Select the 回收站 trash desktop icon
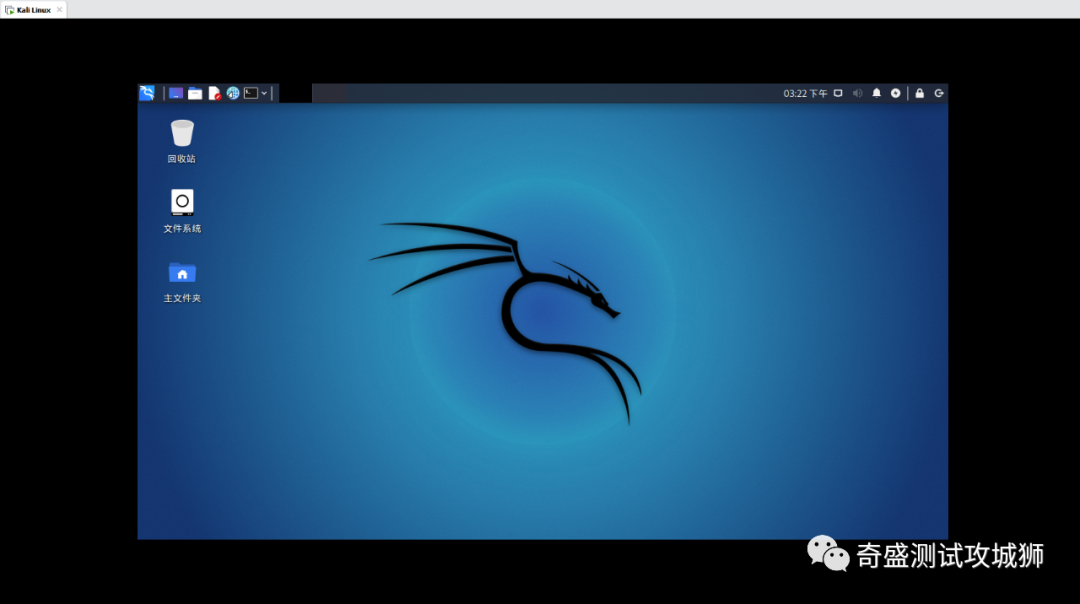Image resolution: width=1080 pixels, height=604 pixels. point(182,141)
